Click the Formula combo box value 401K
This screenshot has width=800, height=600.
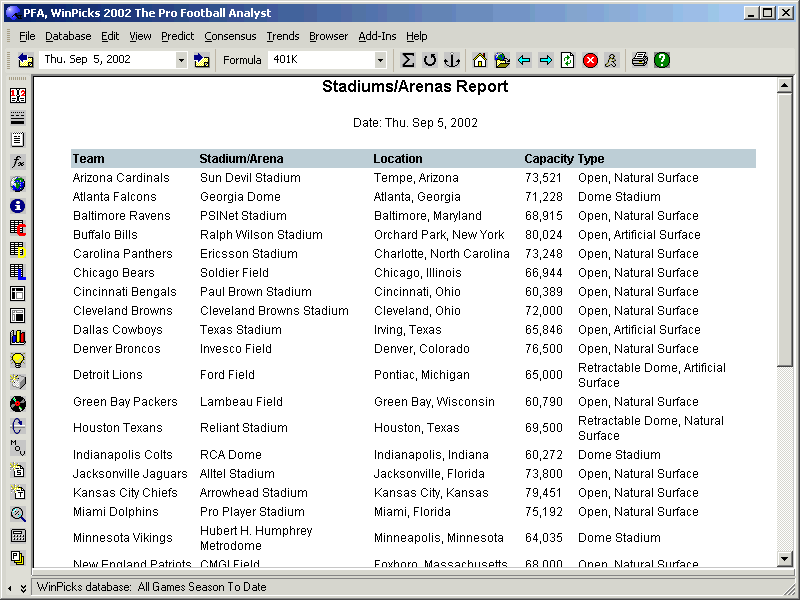[321, 60]
